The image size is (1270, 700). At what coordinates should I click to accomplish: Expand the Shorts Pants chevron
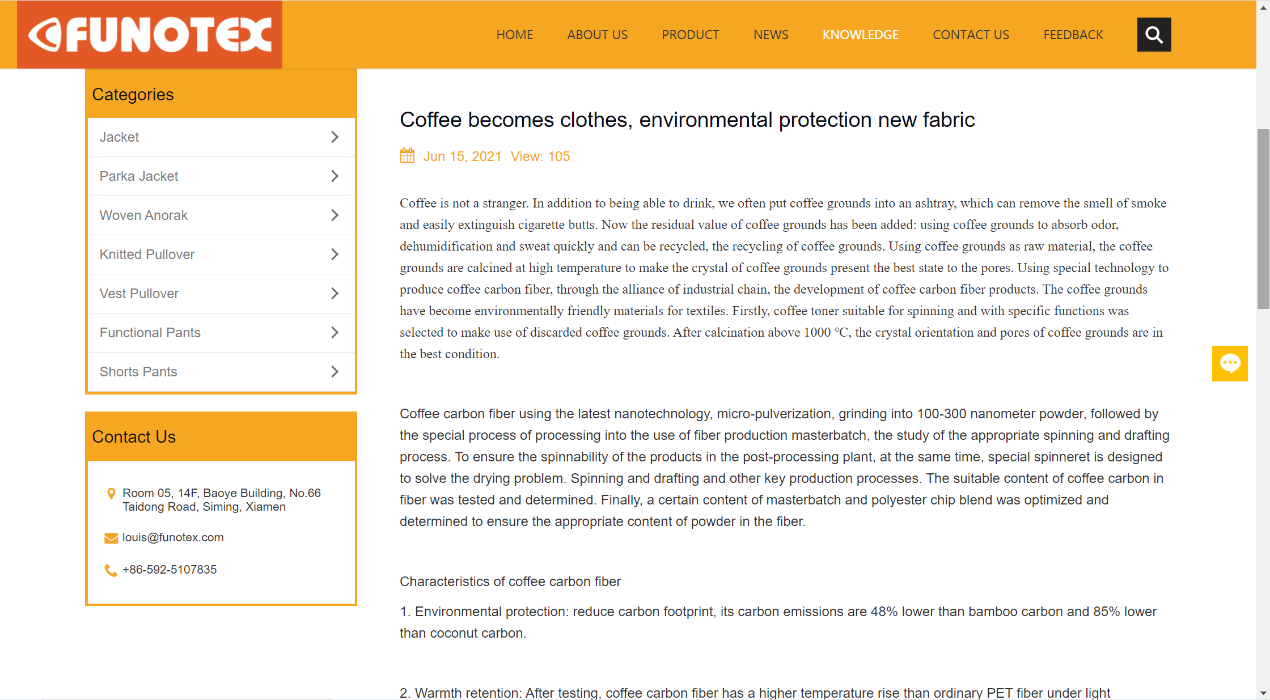click(335, 371)
